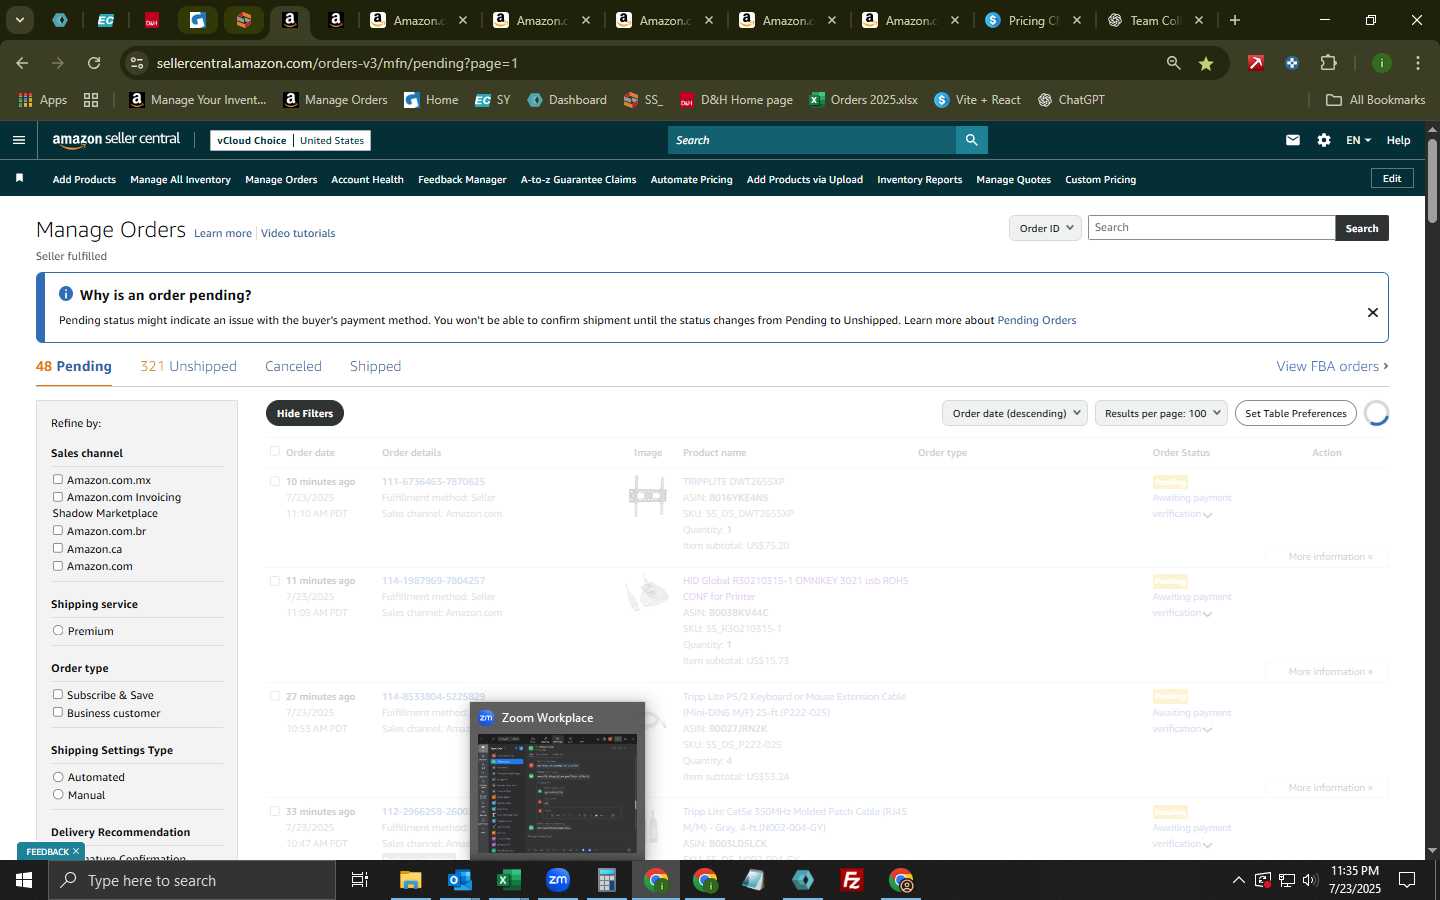
Task: Open the settings gear icon
Action: coord(1324,140)
